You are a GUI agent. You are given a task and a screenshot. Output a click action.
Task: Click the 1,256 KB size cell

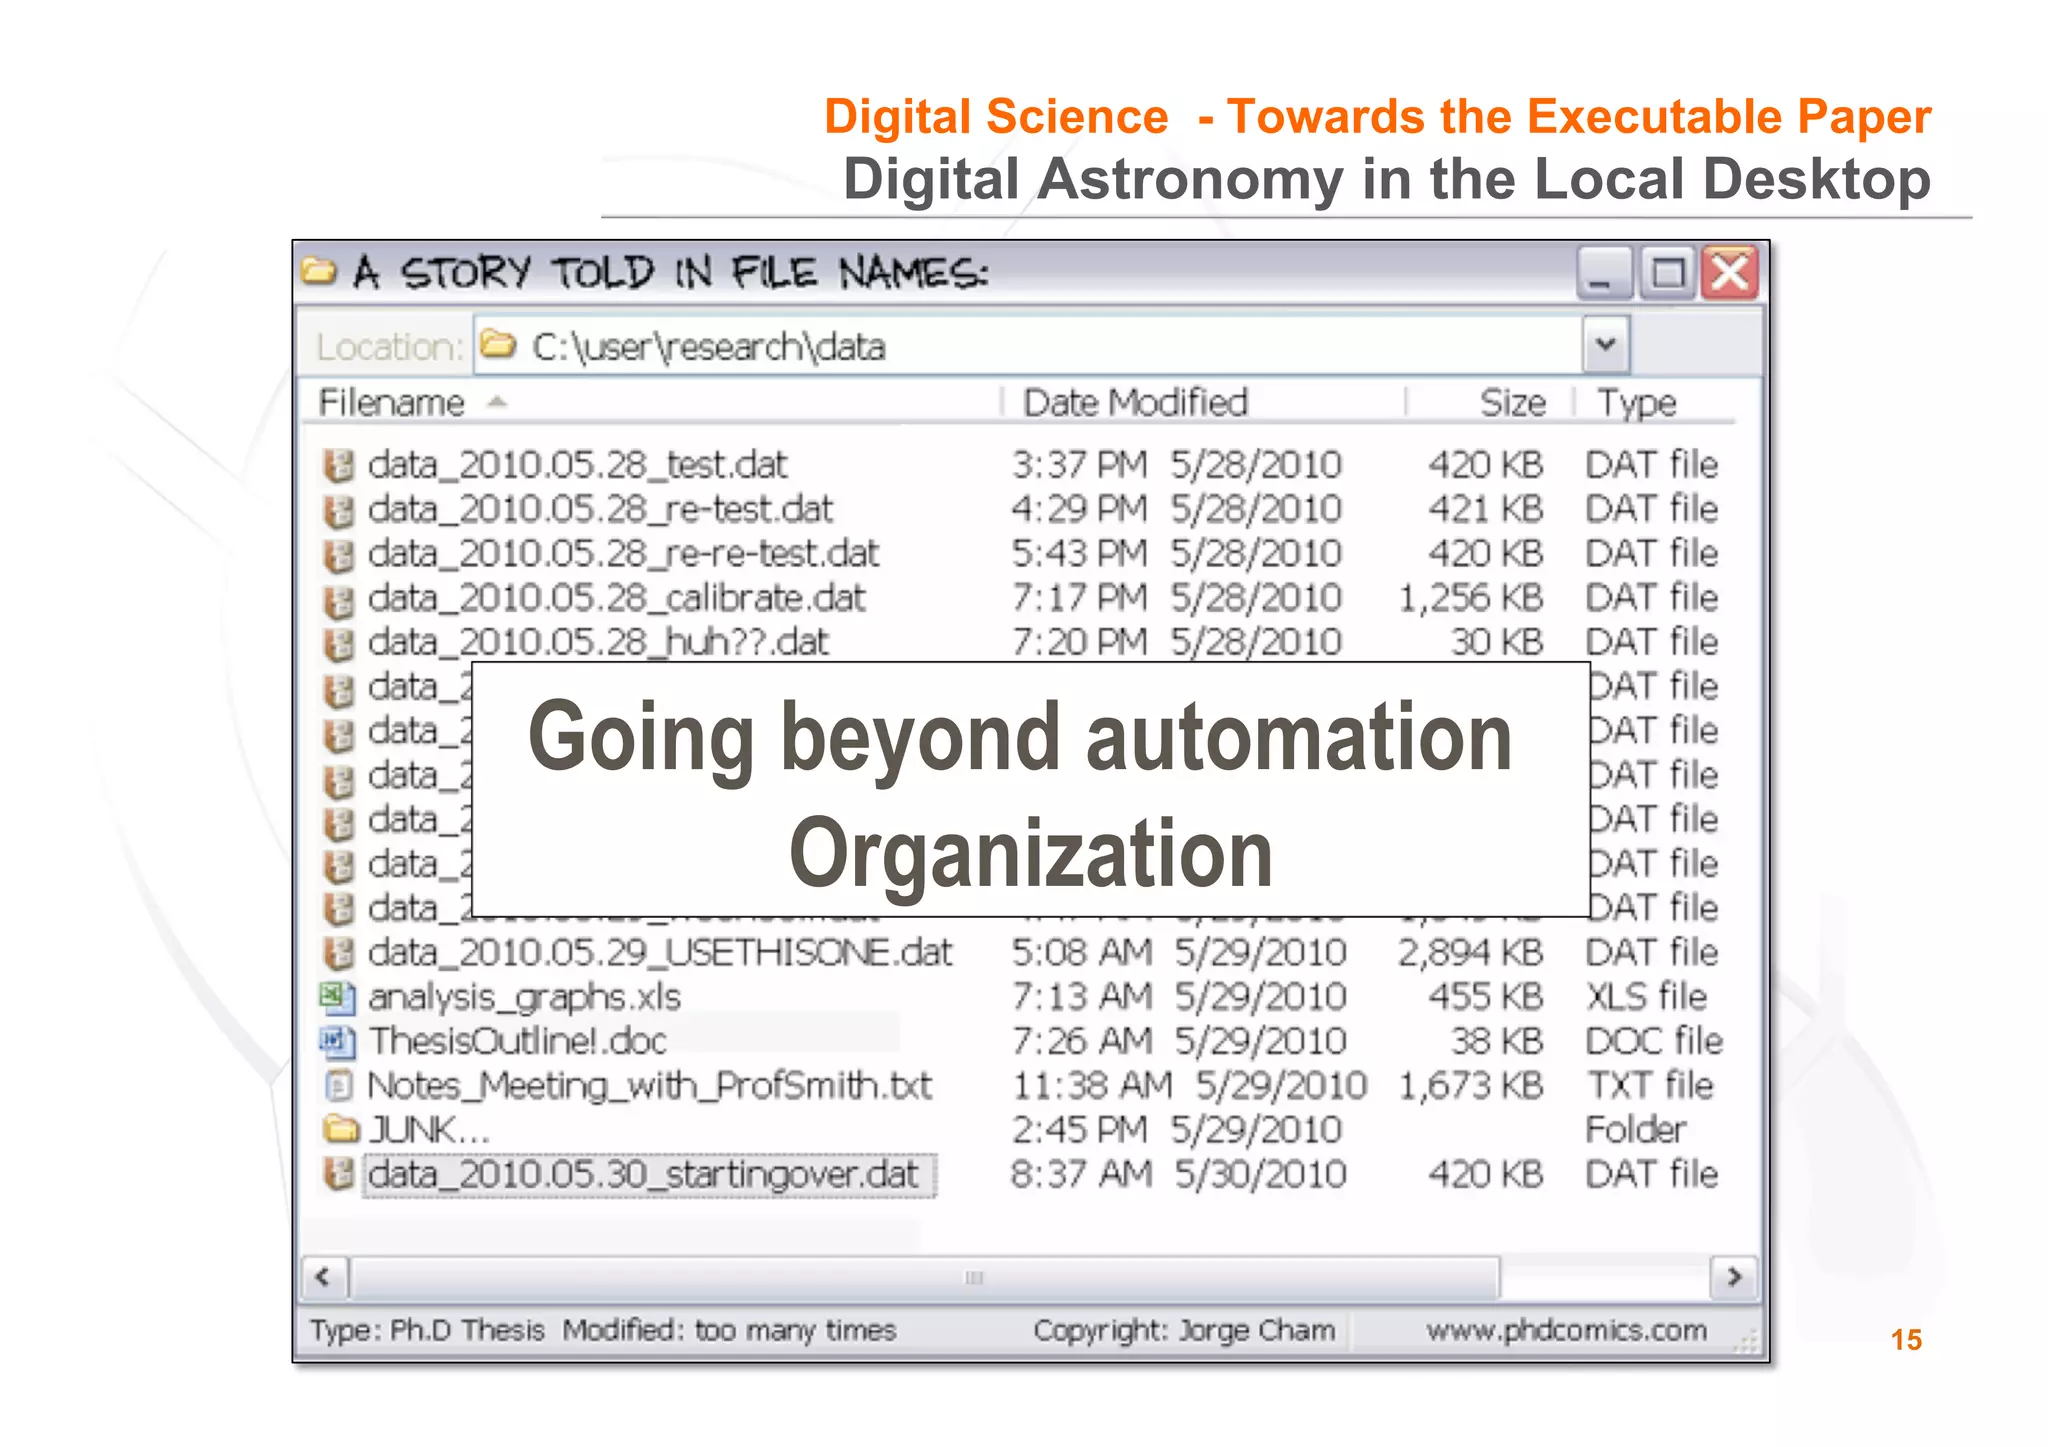click(1470, 599)
